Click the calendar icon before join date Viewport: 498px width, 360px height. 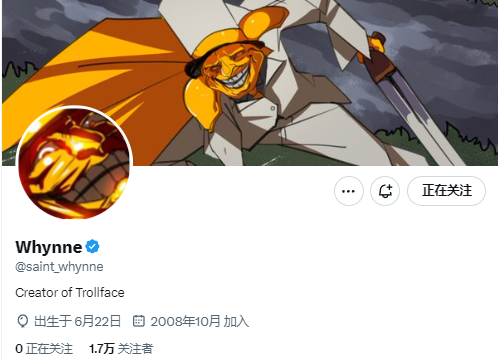tap(139, 321)
